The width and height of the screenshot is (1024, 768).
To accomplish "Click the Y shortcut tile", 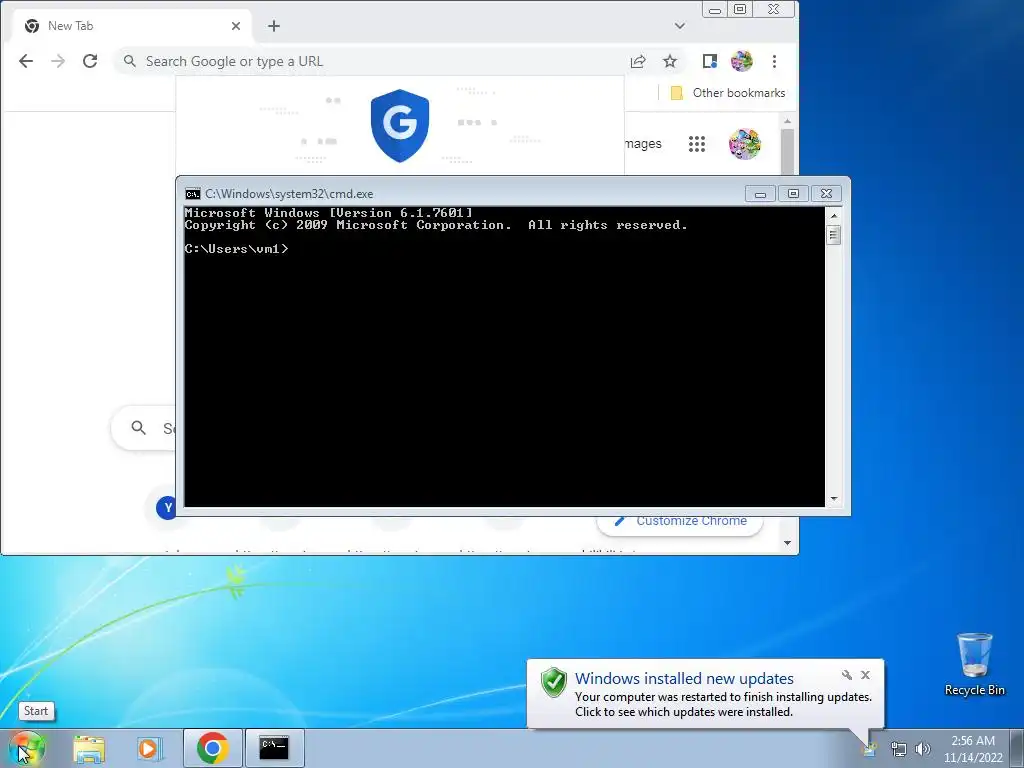I will (x=167, y=507).
